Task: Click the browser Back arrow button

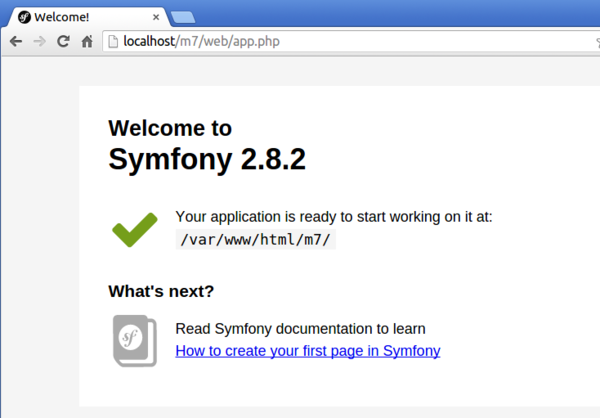Action: tap(16, 41)
